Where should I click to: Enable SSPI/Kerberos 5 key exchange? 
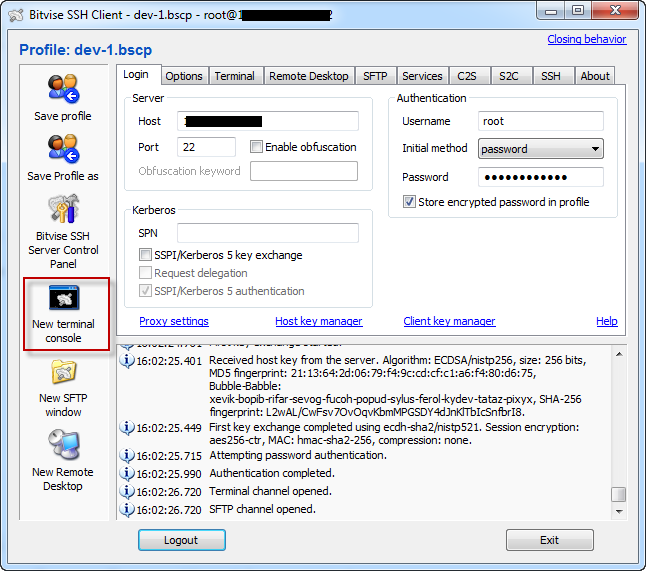click(145, 255)
